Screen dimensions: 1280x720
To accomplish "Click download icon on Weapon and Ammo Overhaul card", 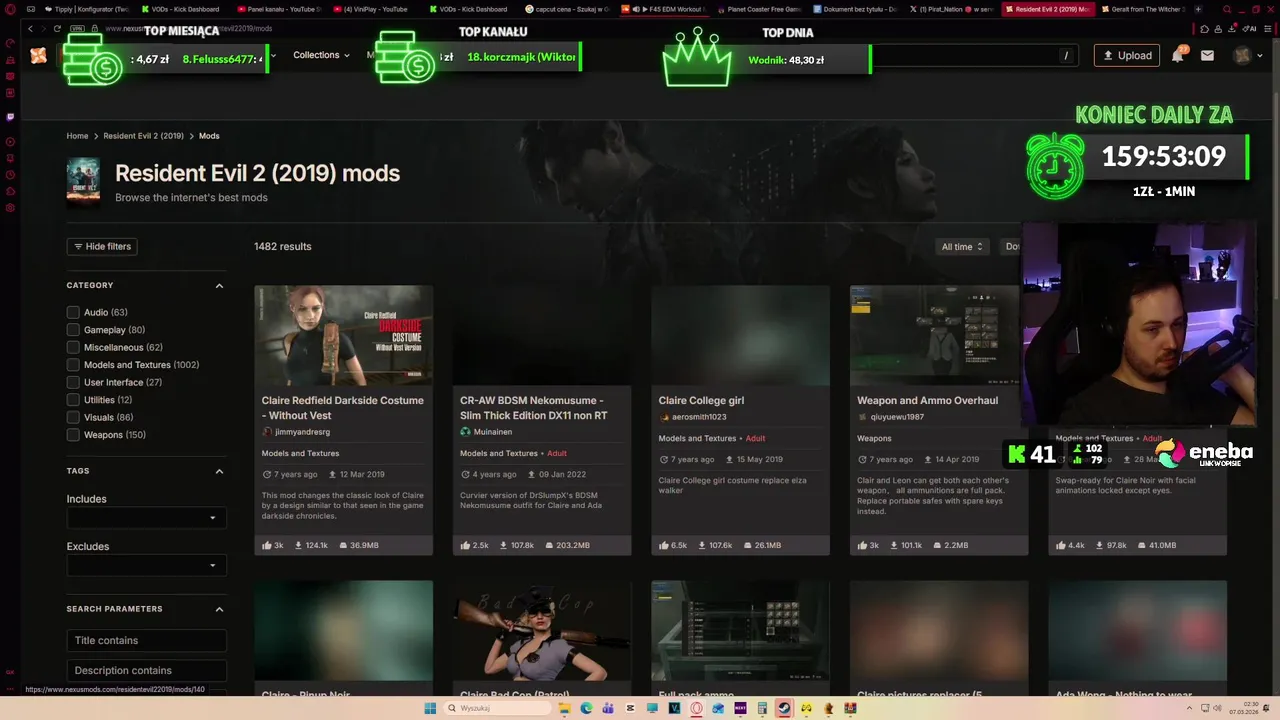I will point(893,546).
